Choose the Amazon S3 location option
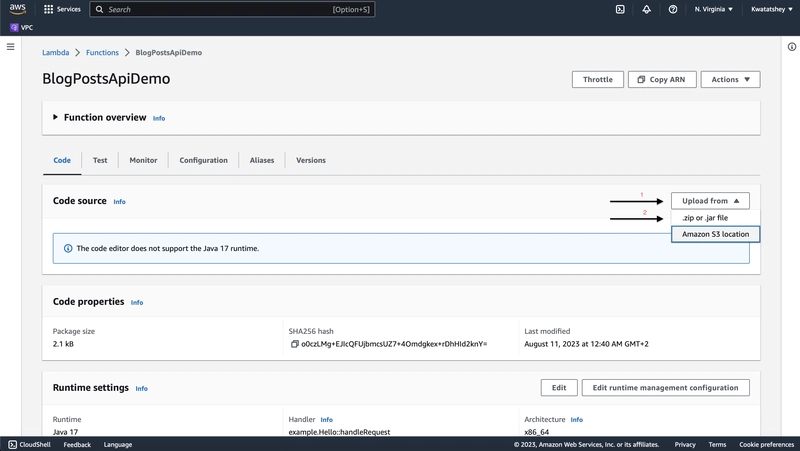This screenshot has width=800, height=451. click(x=715, y=234)
